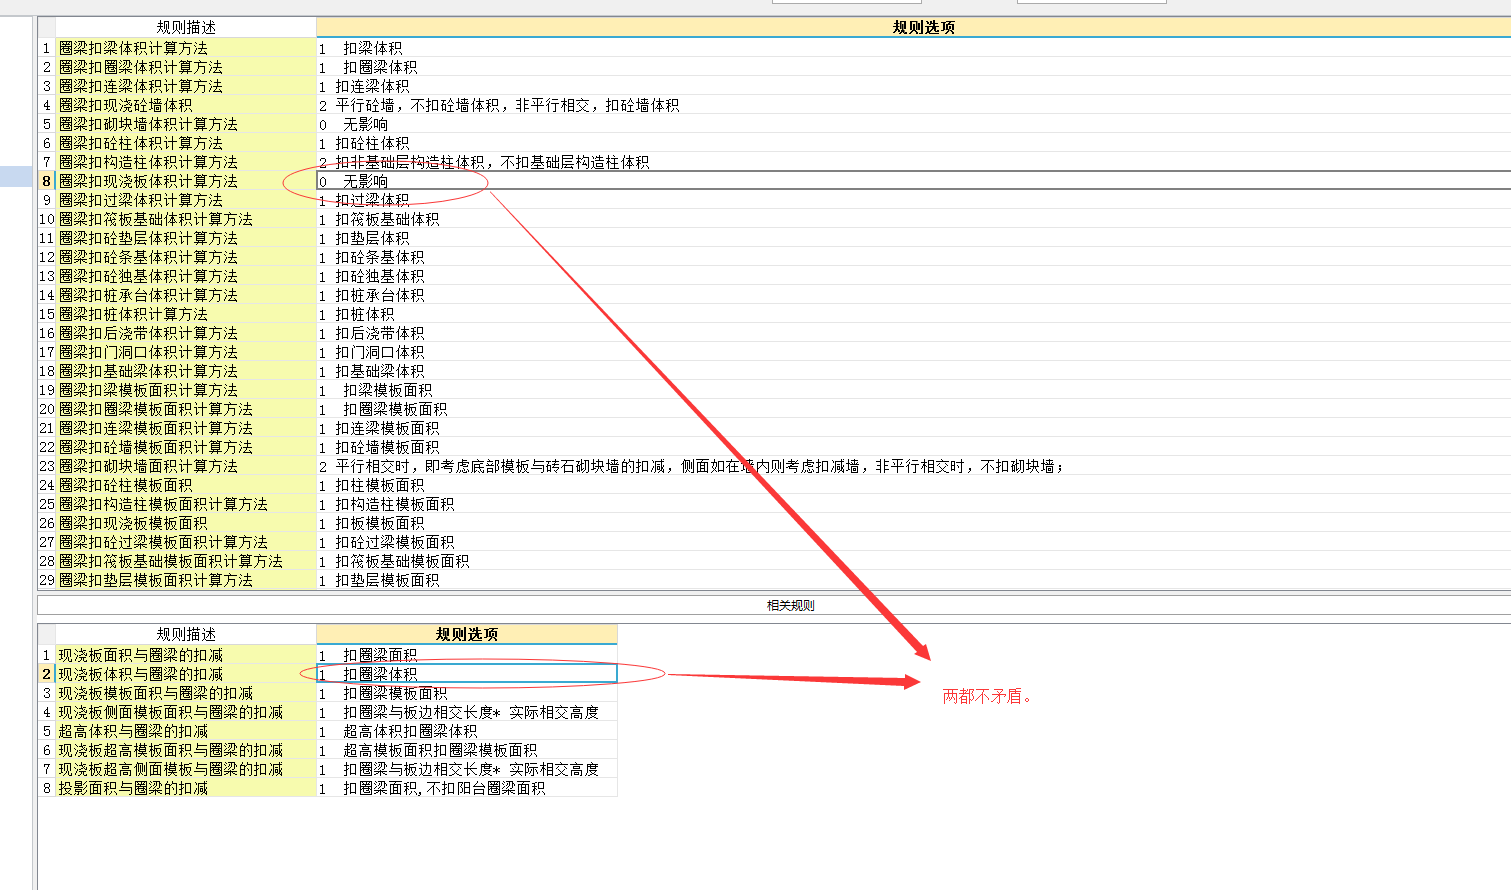Image resolution: width=1511 pixels, height=890 pixels.
Task: Select related rule 现浇板体积与圈梁的扣减
Action: (186, 674)
